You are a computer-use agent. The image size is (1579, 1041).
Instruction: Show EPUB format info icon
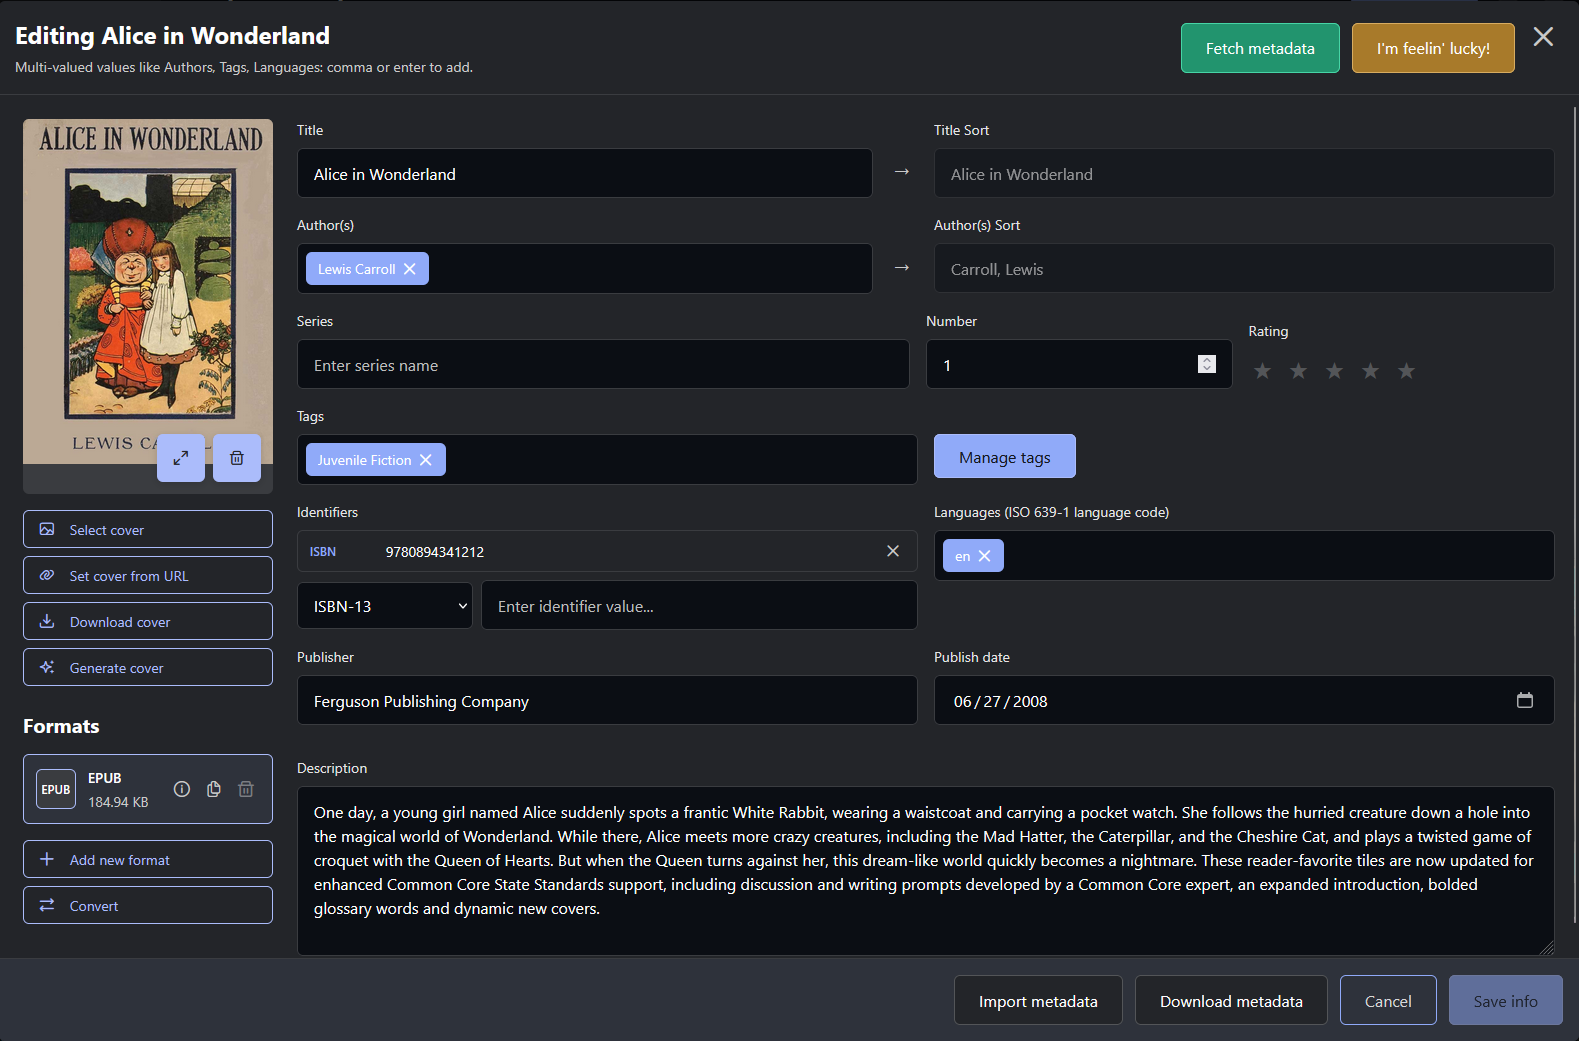point(182,789)
